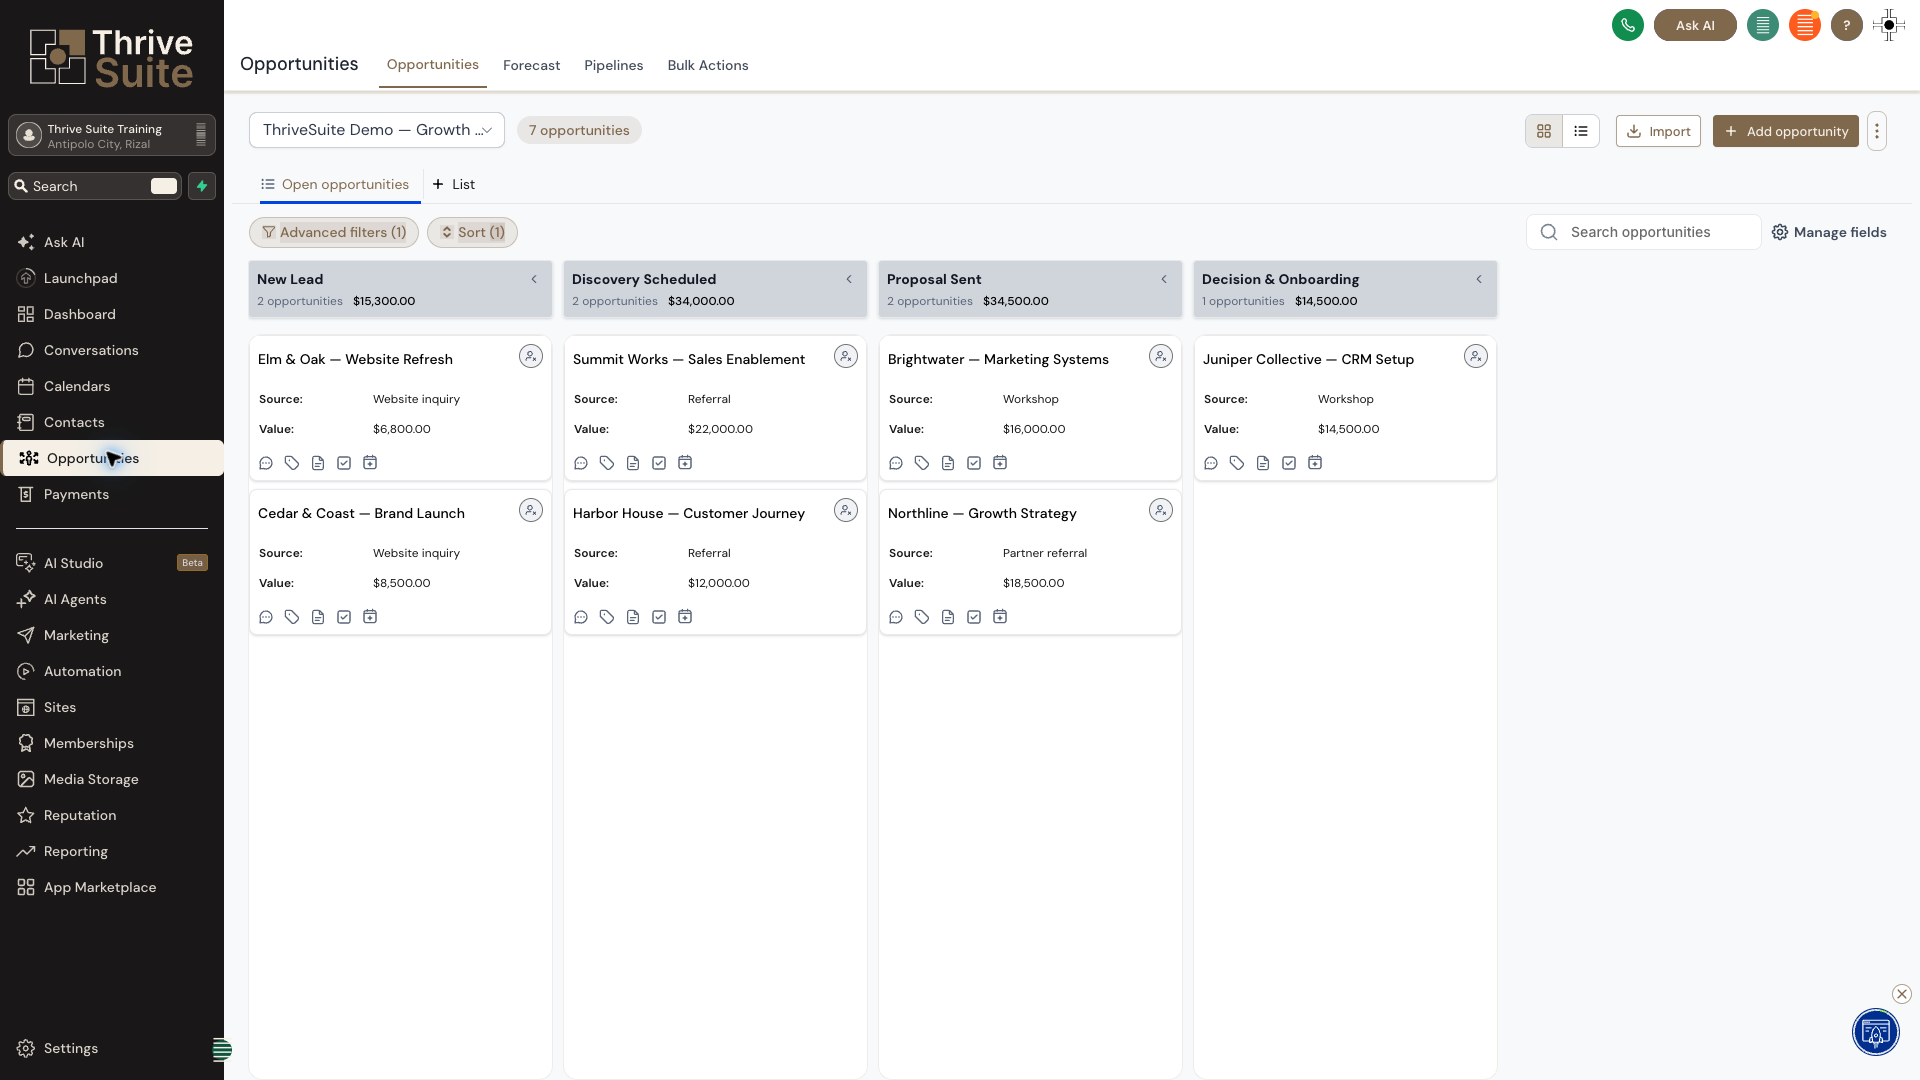
Task: Click assign owner icon on Northline card
Action: pos(1161,511)
